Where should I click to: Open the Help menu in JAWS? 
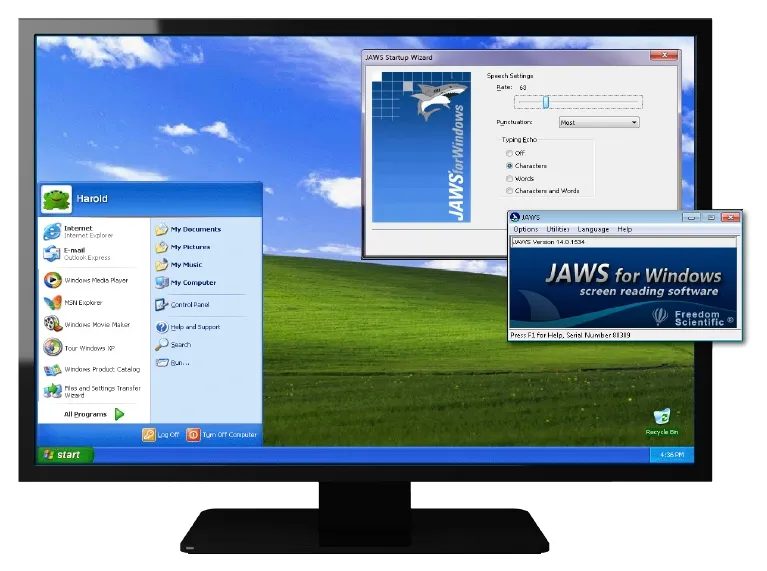(x=625, y=229)
